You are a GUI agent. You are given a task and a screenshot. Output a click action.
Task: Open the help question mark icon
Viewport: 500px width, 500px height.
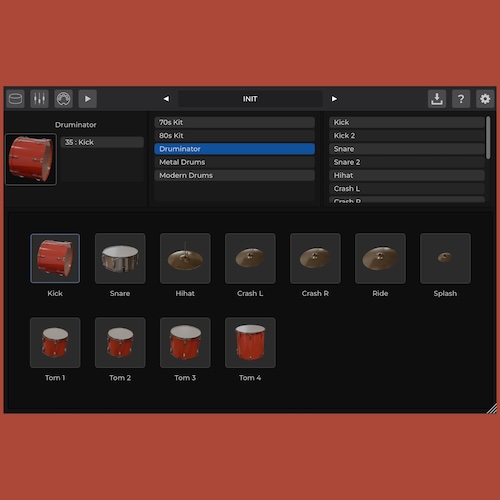461,99
